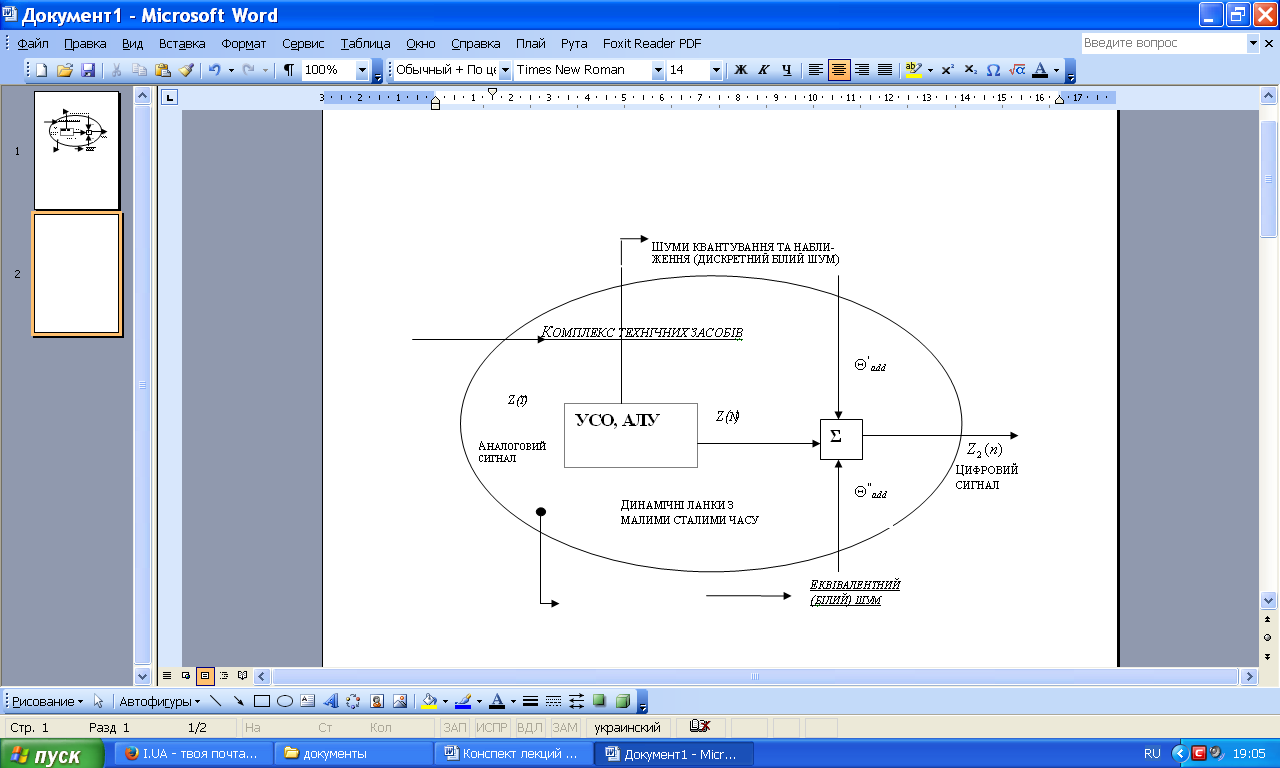Select the Format Painter brush icon
This screenshot has width=1280, height=768.
185,70
